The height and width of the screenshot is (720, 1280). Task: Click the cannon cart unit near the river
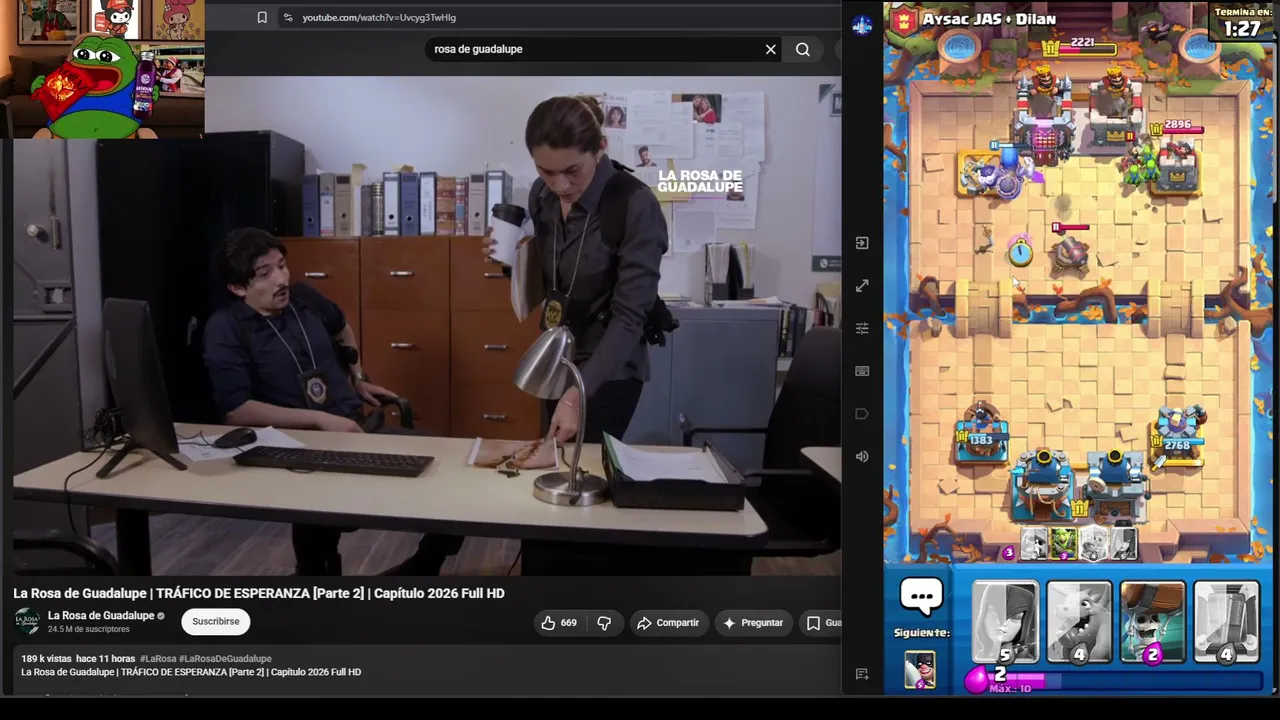pyautogui.click(x=1069, y=255)
